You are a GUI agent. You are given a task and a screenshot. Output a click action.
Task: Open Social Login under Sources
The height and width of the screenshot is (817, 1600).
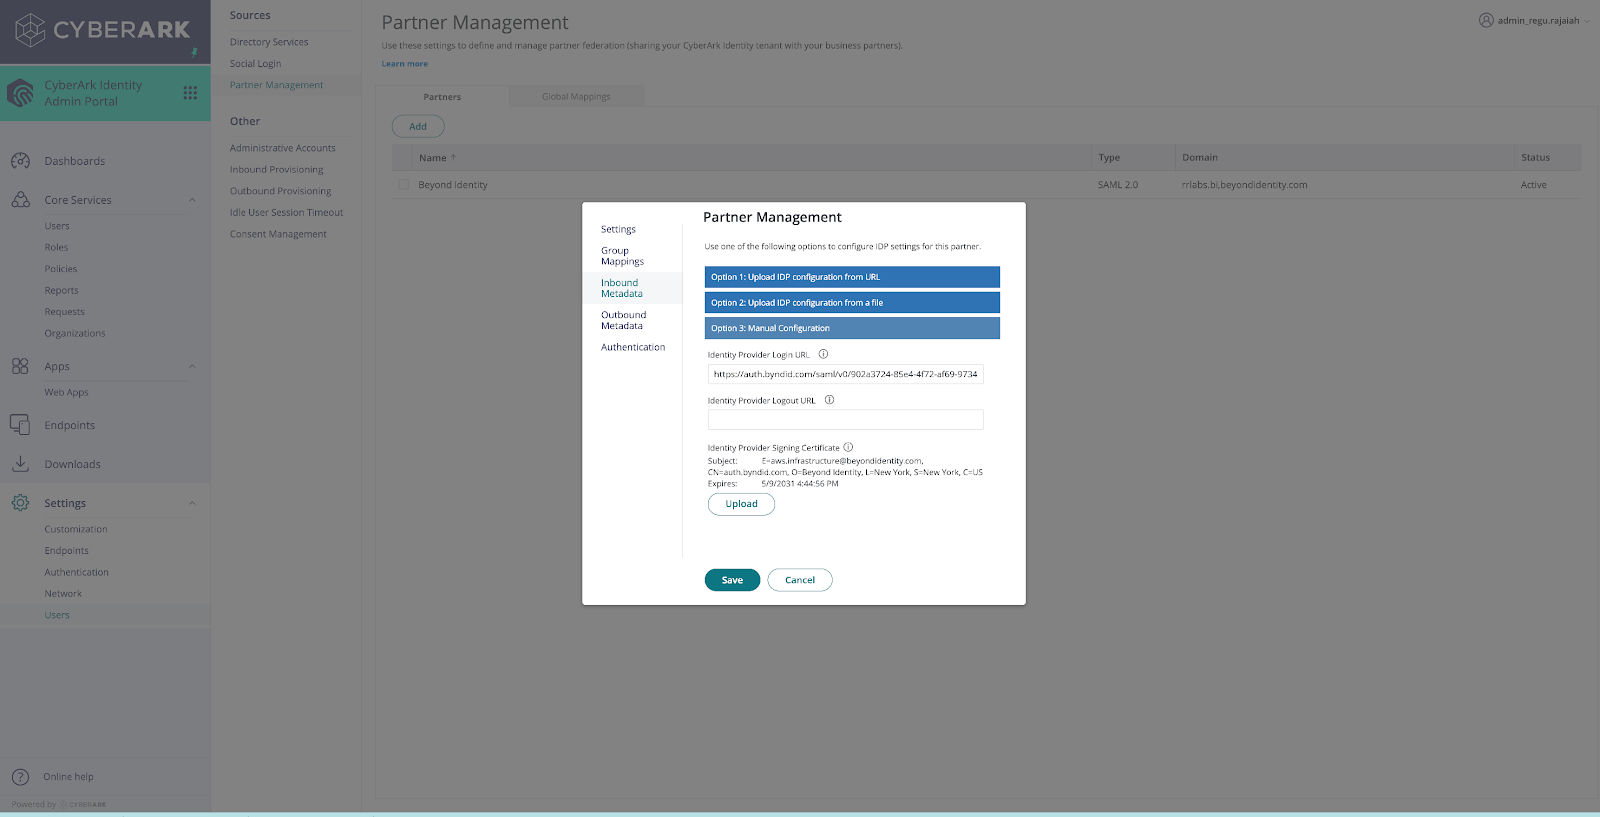pyautogui.click(x=255, y=63)
